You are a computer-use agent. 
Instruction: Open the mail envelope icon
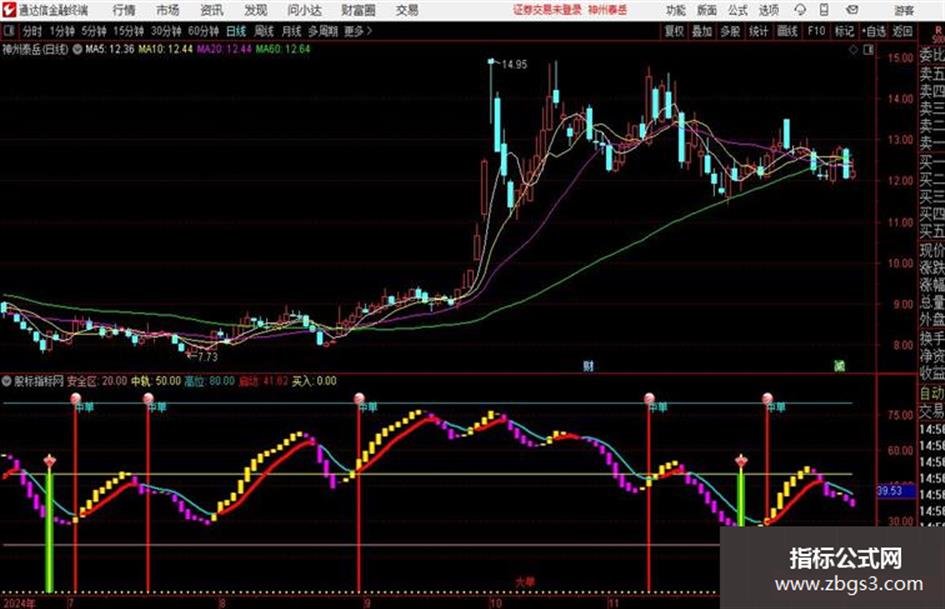click(x=852, y=10)
